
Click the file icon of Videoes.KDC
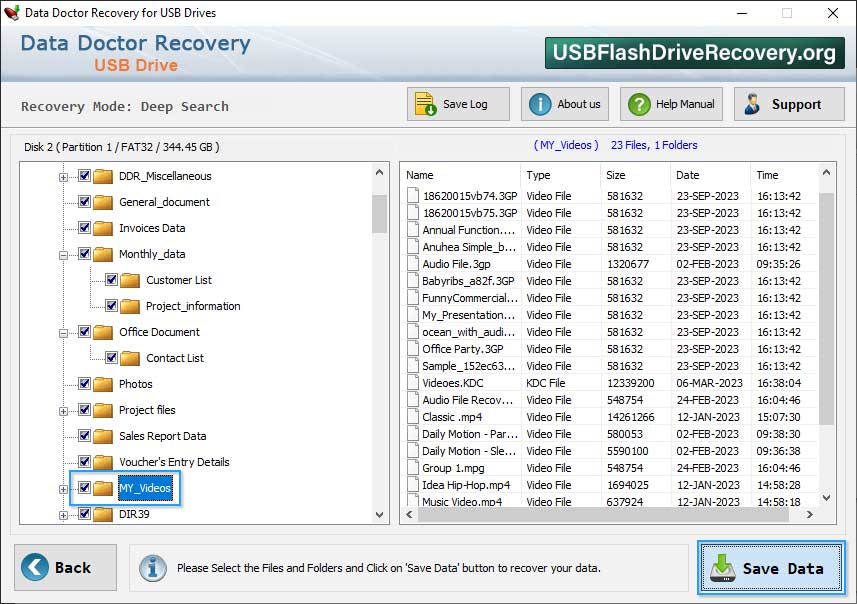coord(413,383)
